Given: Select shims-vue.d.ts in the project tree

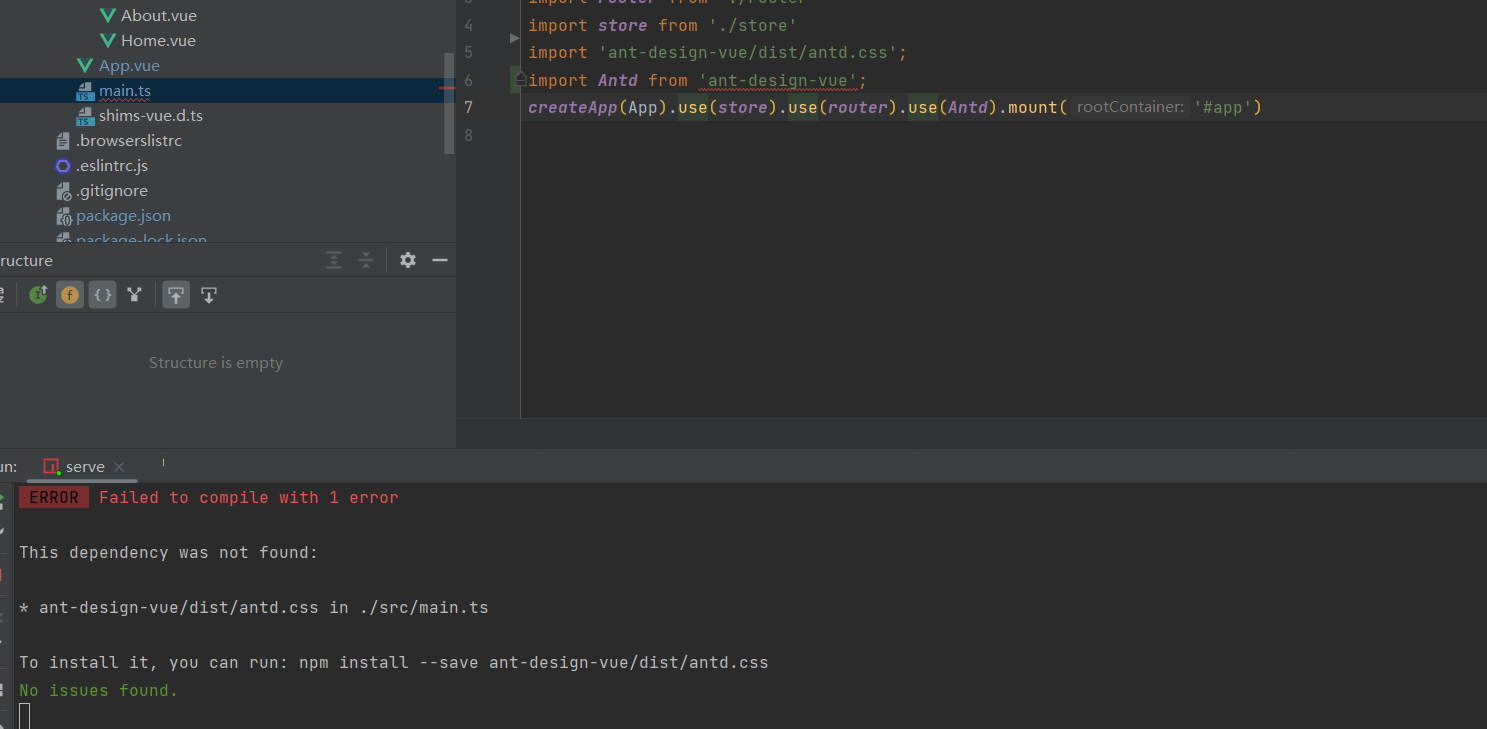Looking at the screenshot, I should (151, 116).
